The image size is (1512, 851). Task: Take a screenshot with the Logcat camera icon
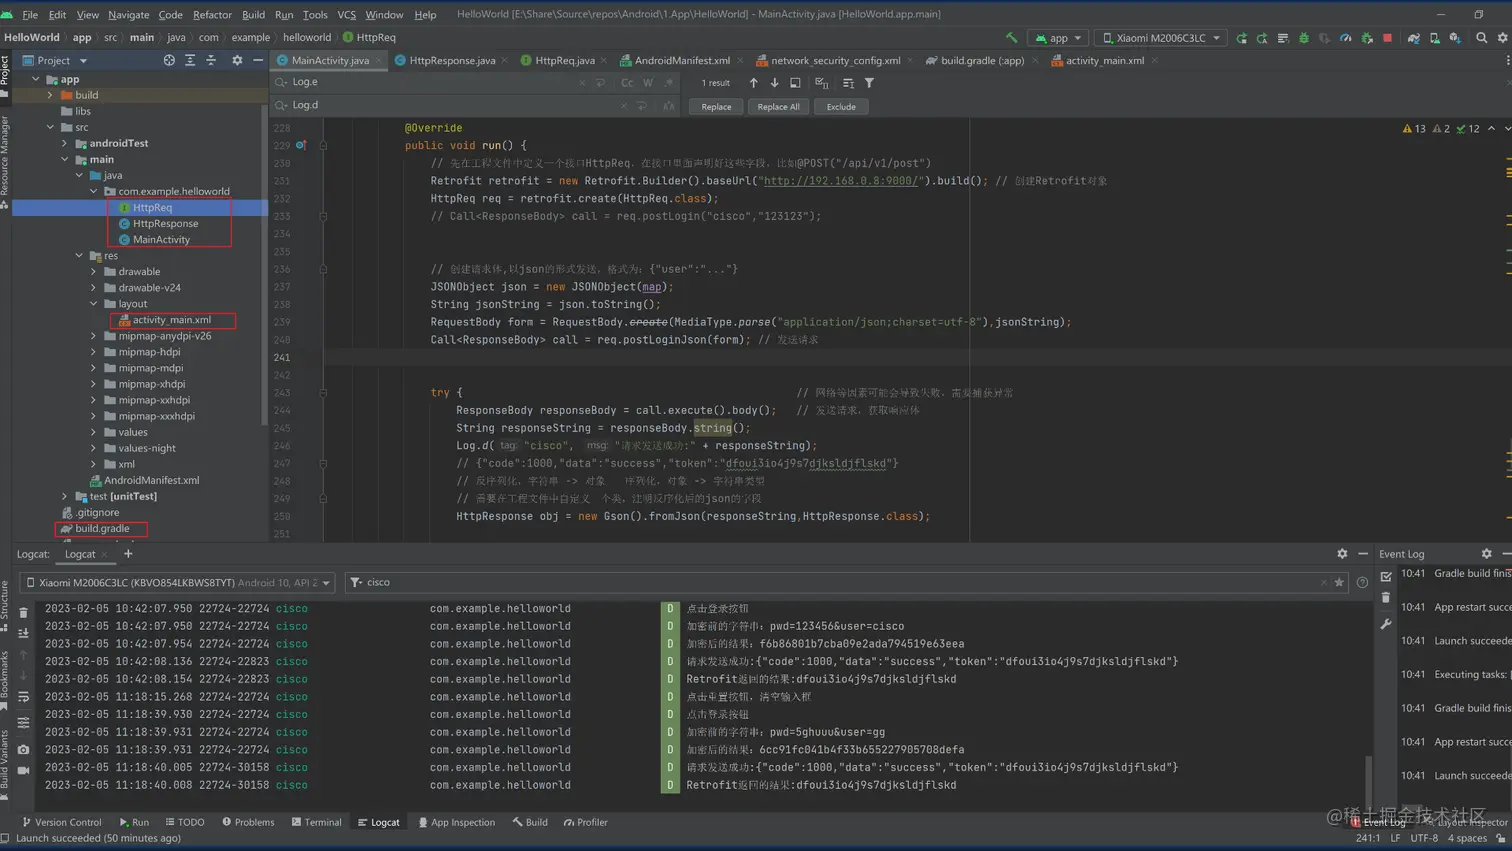pos(24,749)
